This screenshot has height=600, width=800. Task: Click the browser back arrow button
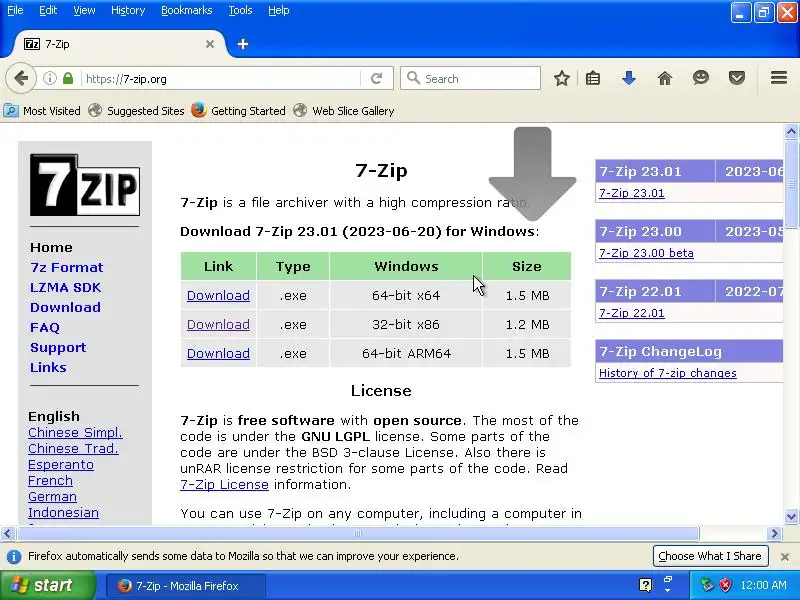(x=21, y=79)
